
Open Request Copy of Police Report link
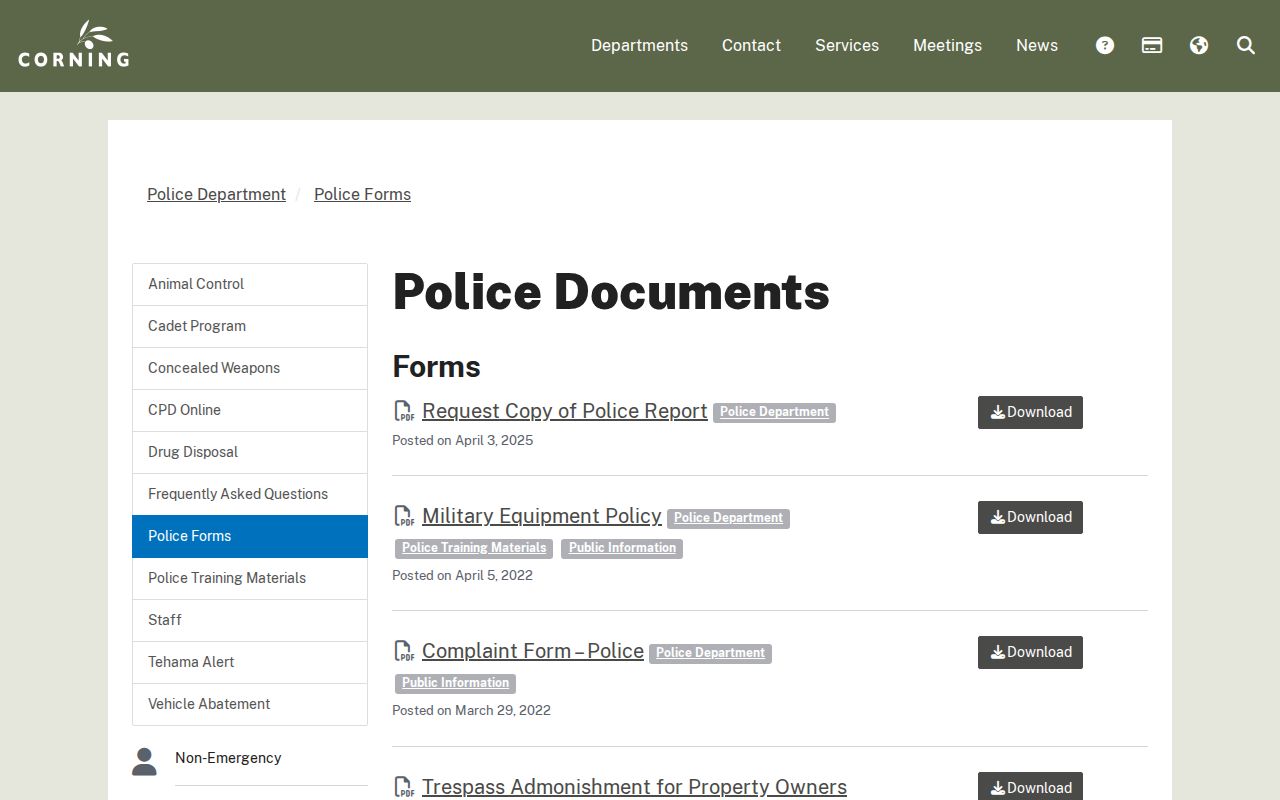pos(564,411)
